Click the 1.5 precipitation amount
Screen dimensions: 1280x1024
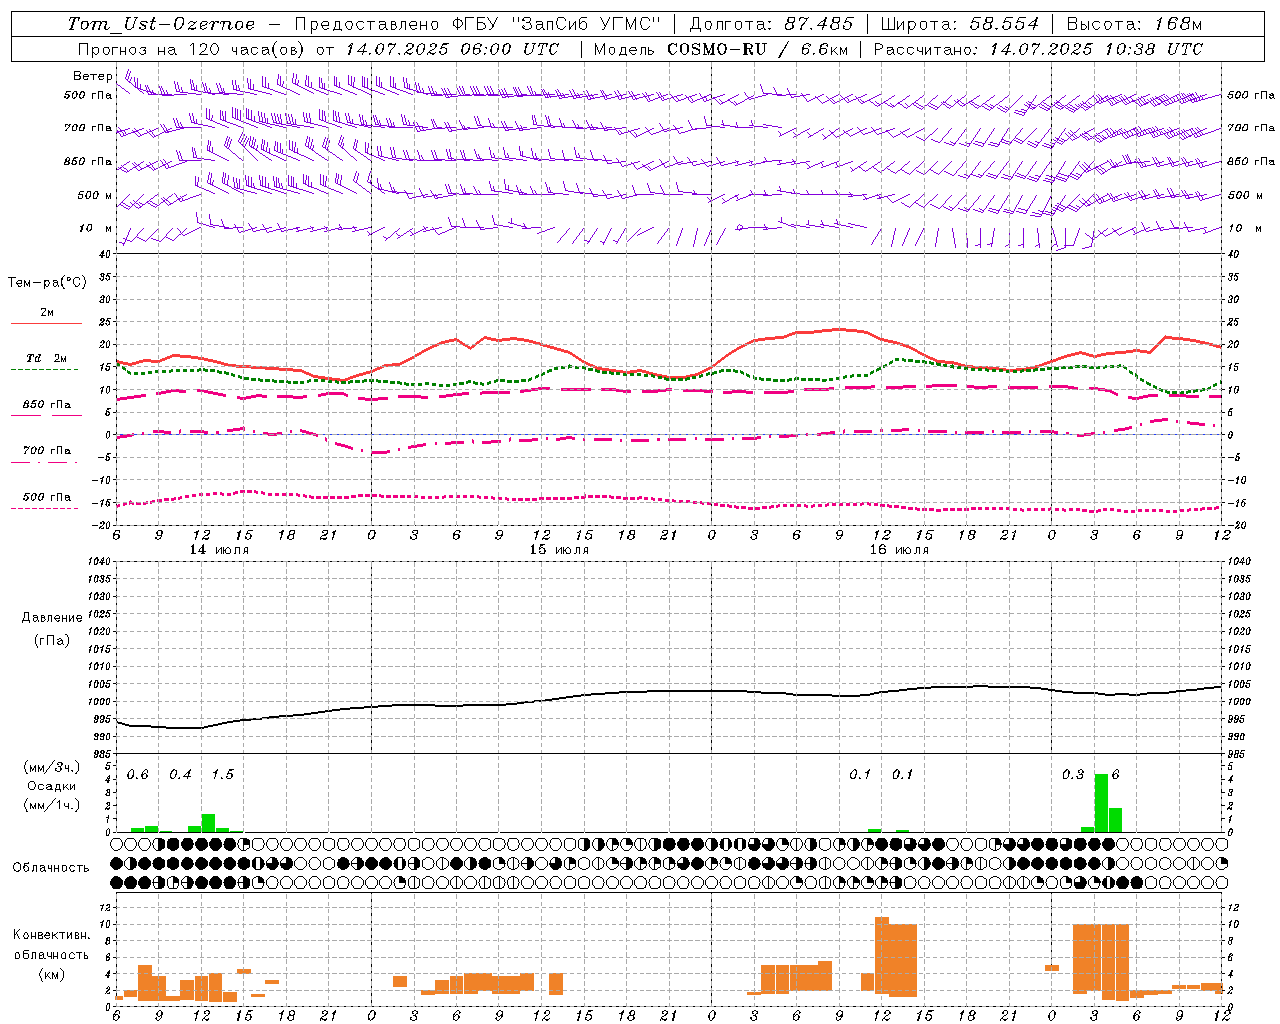click(222, 774)
